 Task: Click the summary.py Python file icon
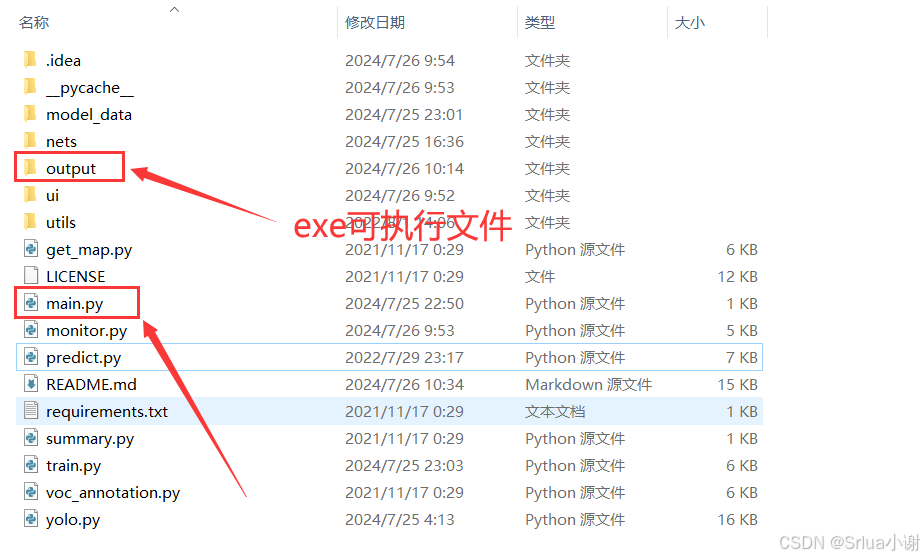31,438
